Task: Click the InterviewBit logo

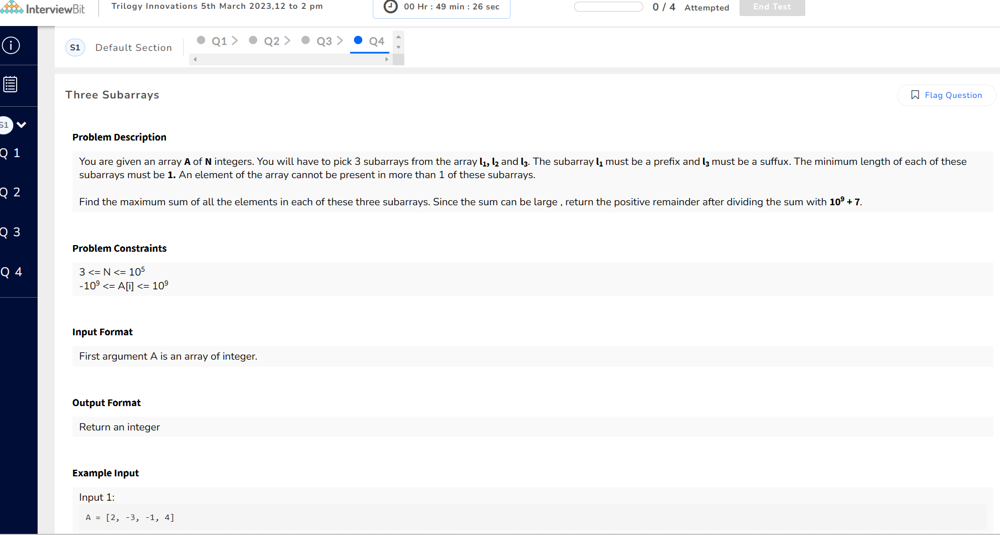Action: (x=43, y=8)
